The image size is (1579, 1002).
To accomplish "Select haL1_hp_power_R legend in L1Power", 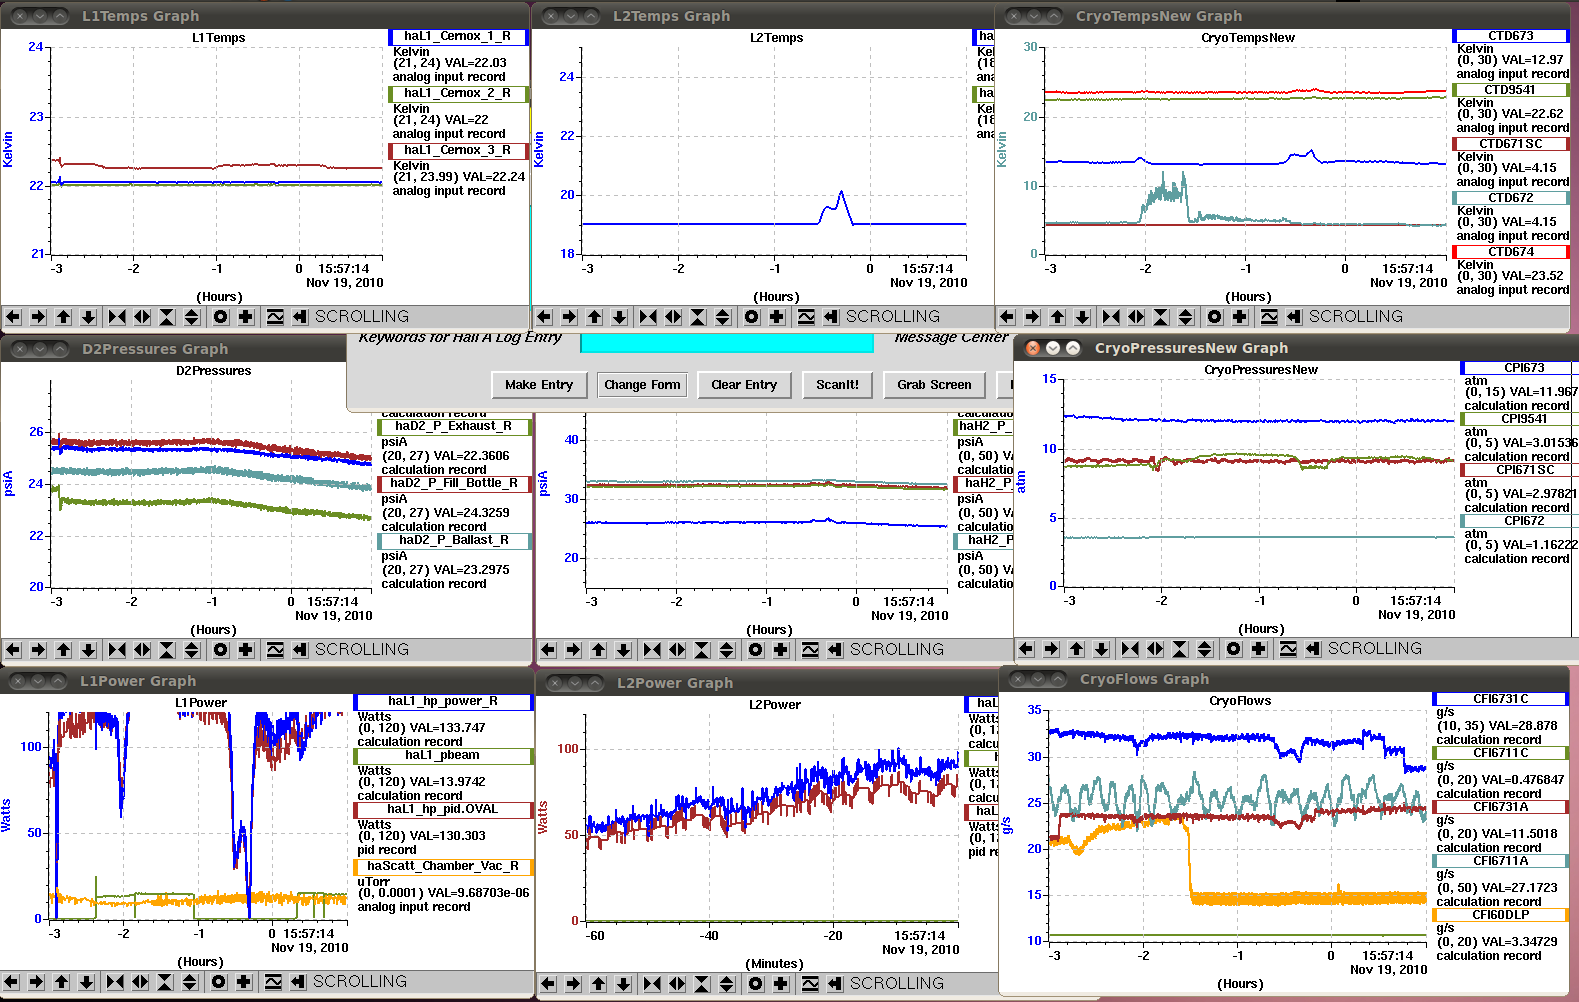I will click(443, 702).
